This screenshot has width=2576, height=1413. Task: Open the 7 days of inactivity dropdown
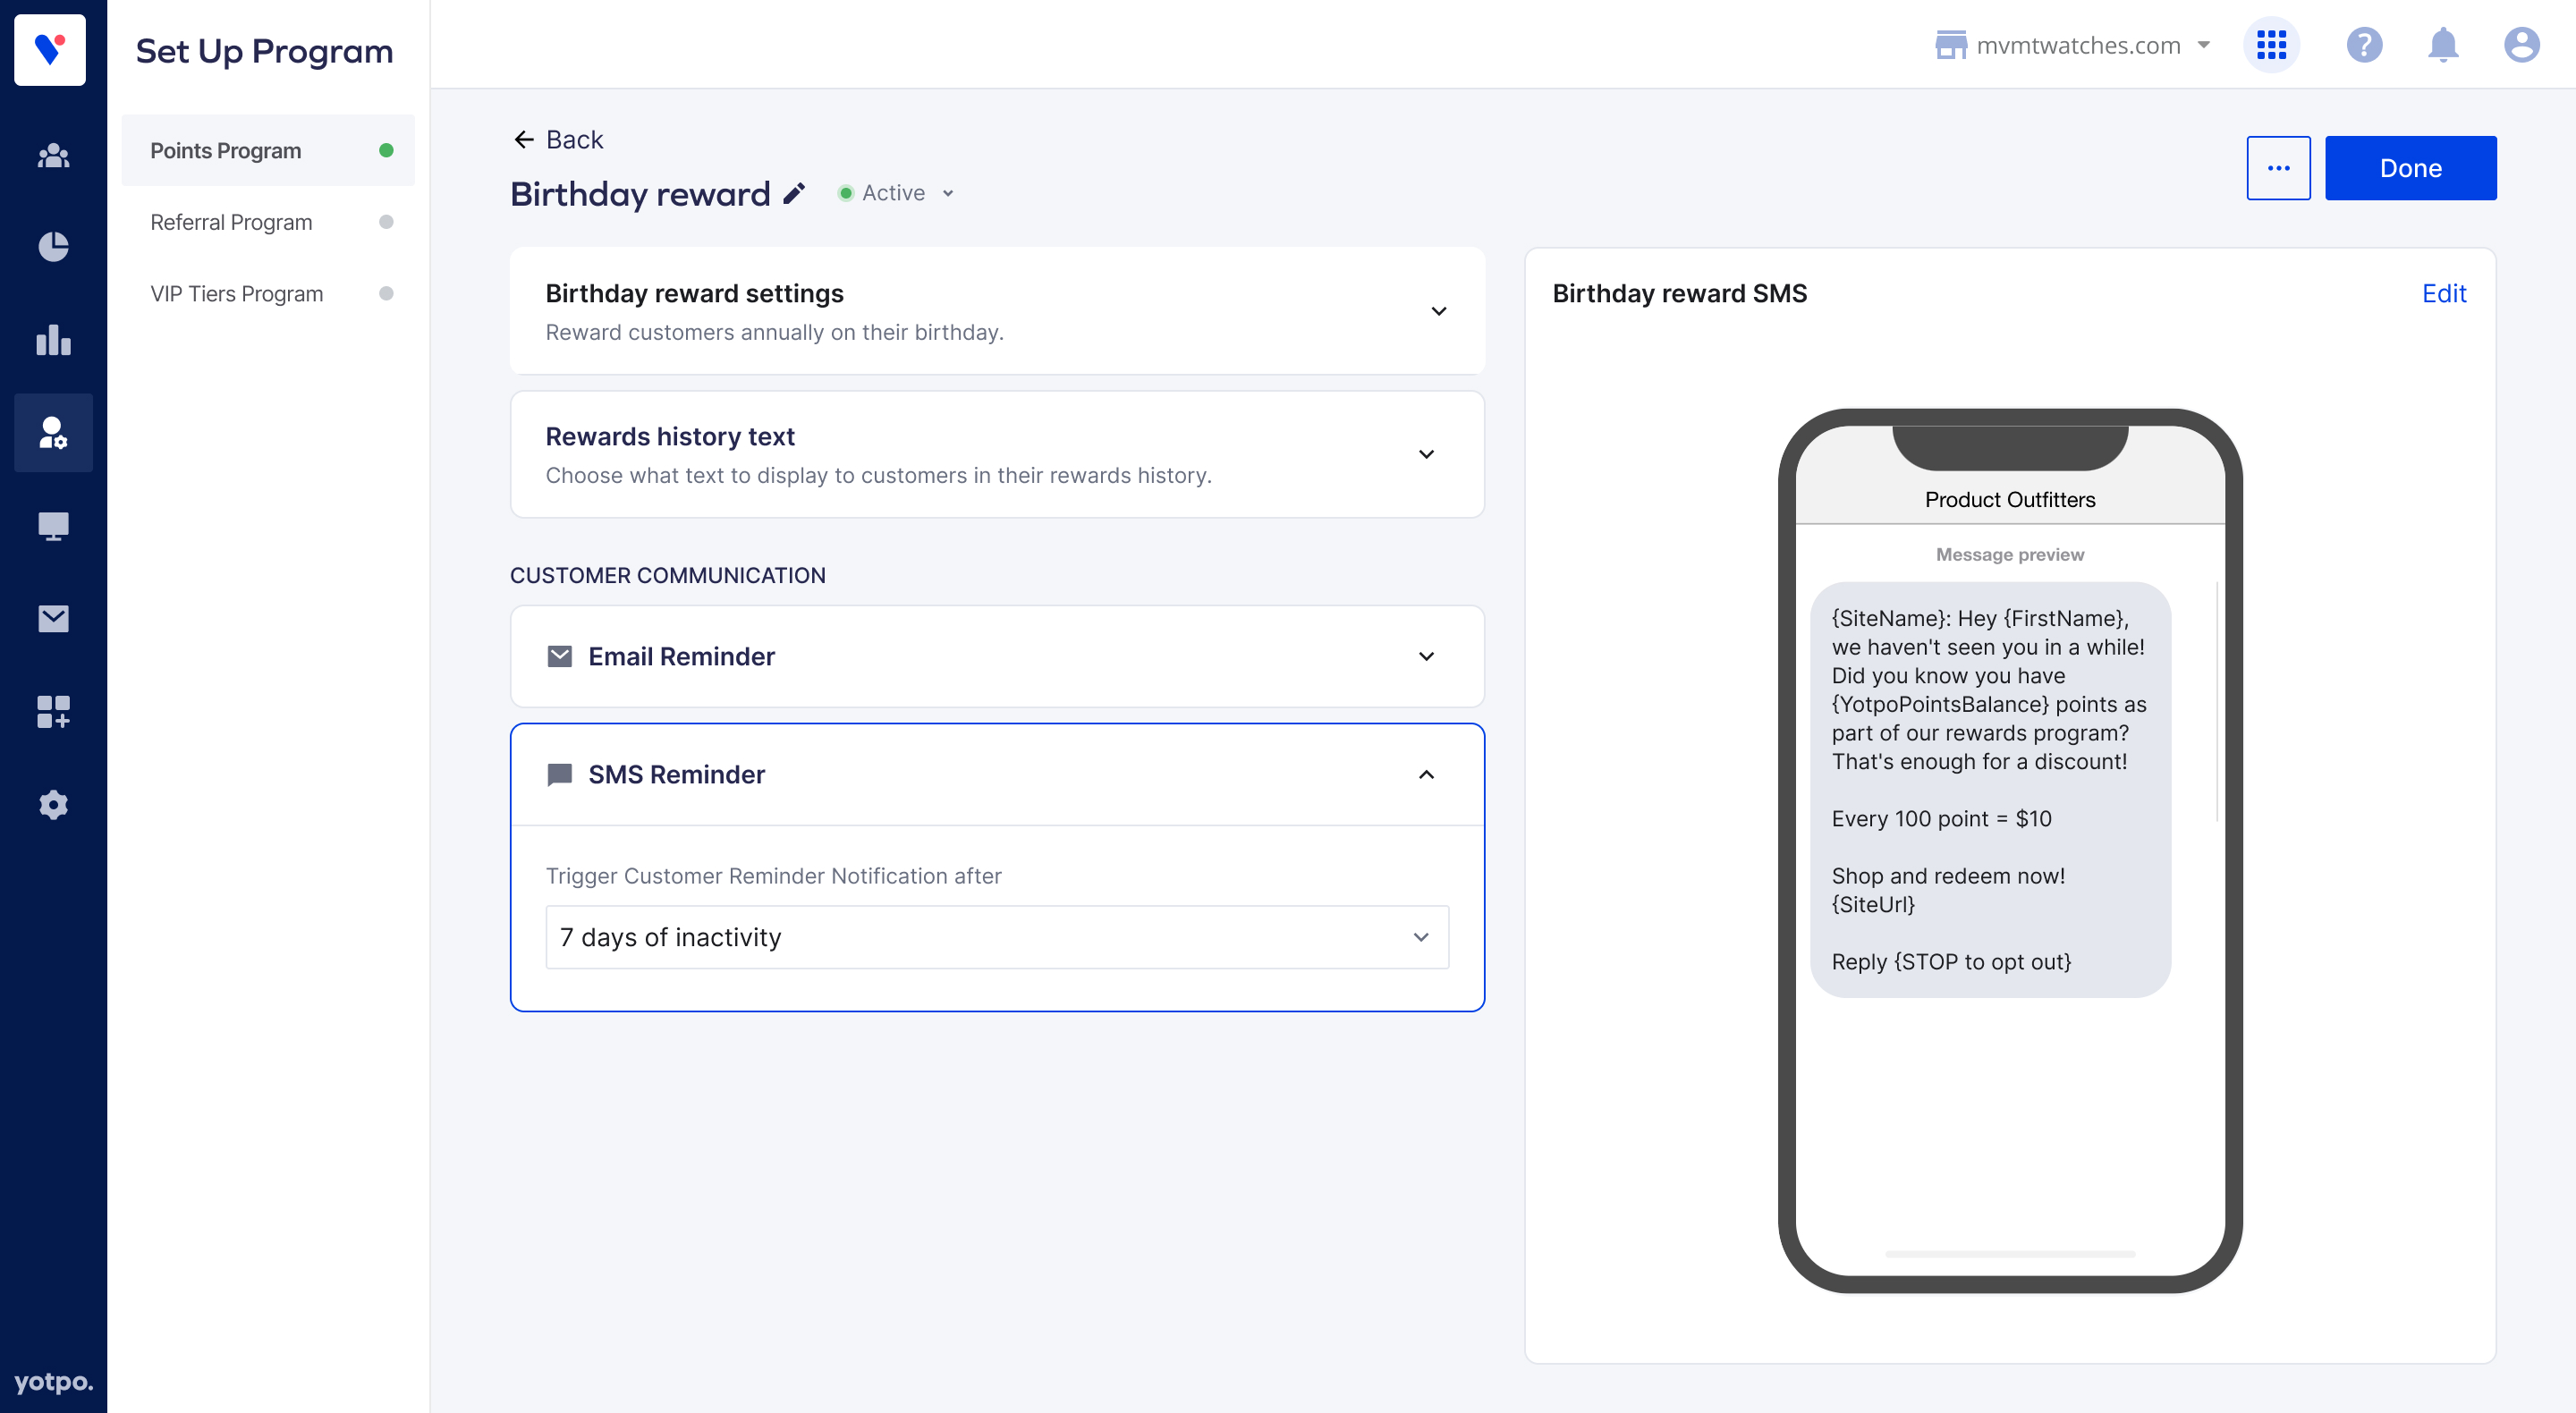pos(996,937)
